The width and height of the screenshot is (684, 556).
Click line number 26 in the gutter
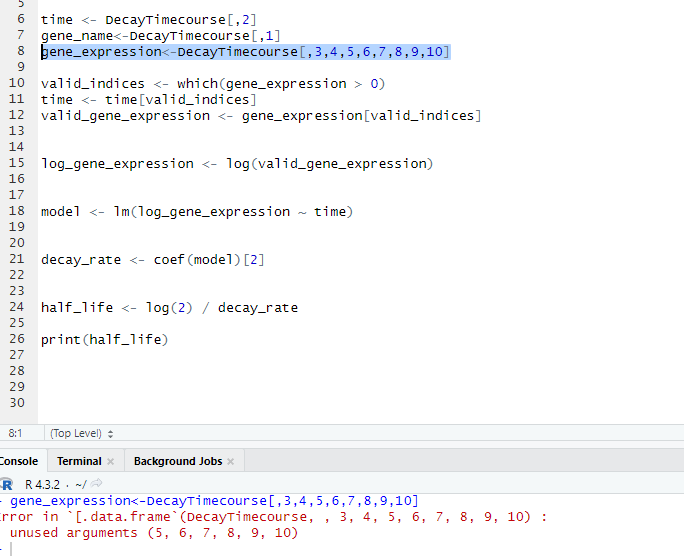[x=17, y=339]
